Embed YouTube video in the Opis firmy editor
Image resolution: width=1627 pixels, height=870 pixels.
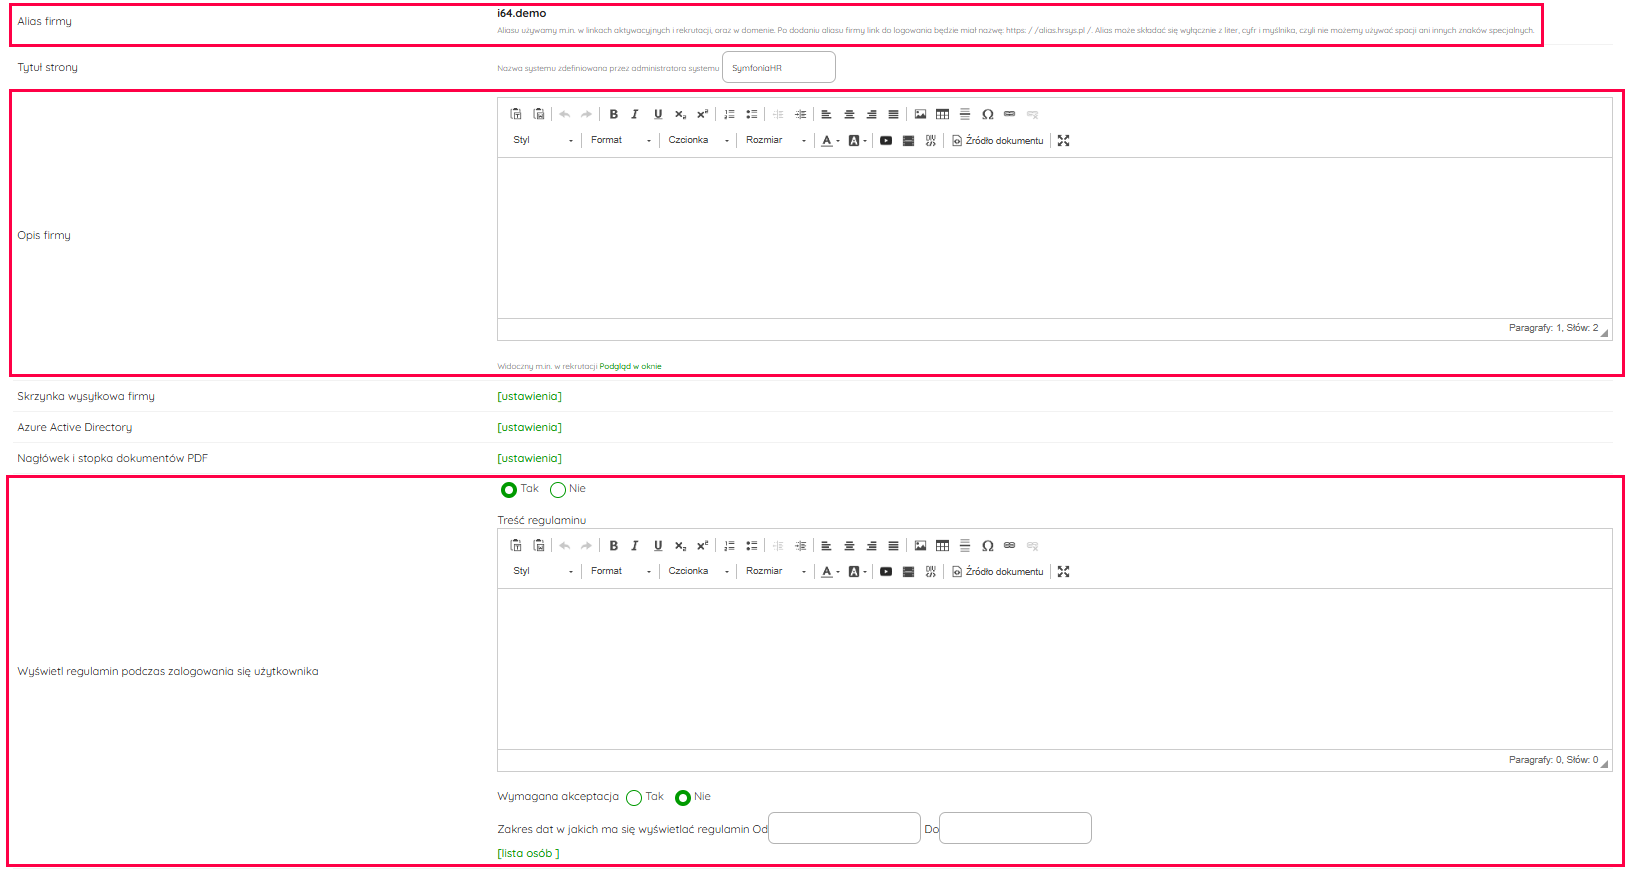click(886, 141)
